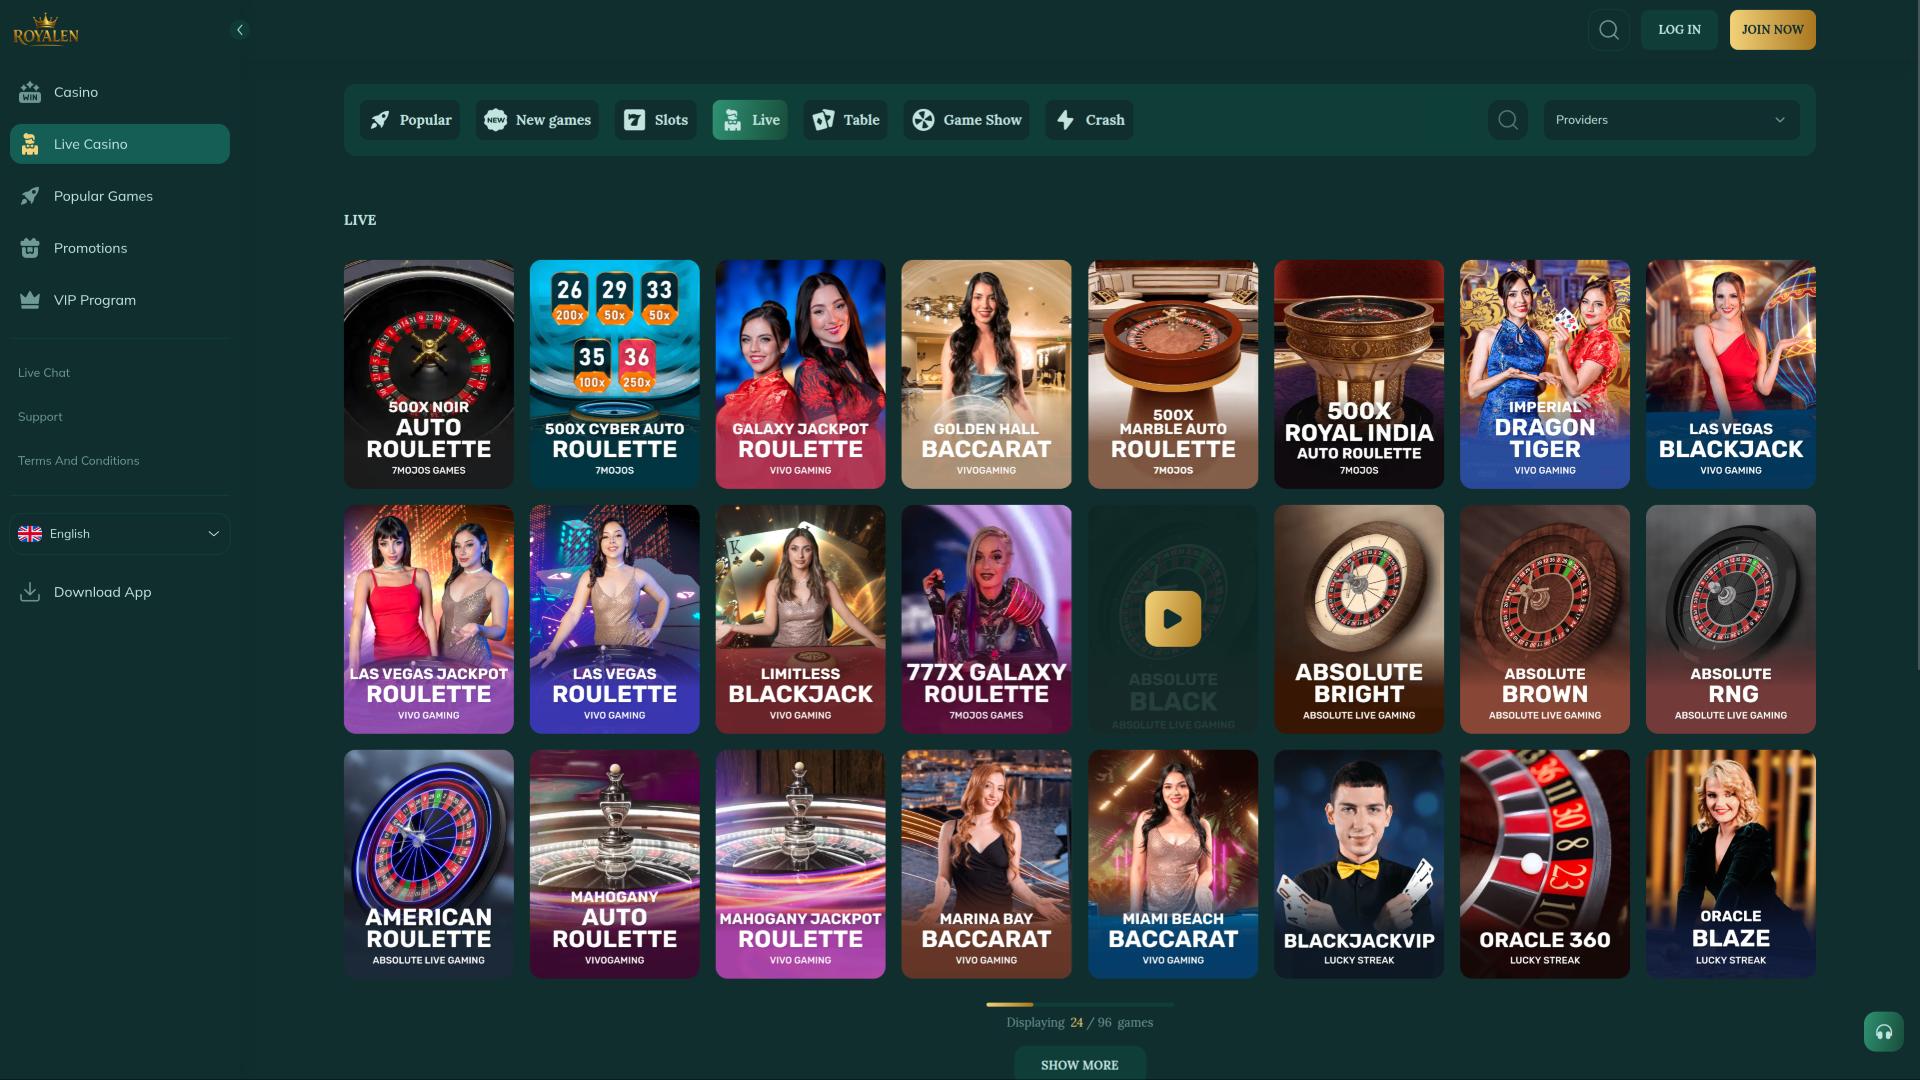1920x1080 pixels.
Task: Open the VIP Program crown icon
Action: [x=30, y=300]
